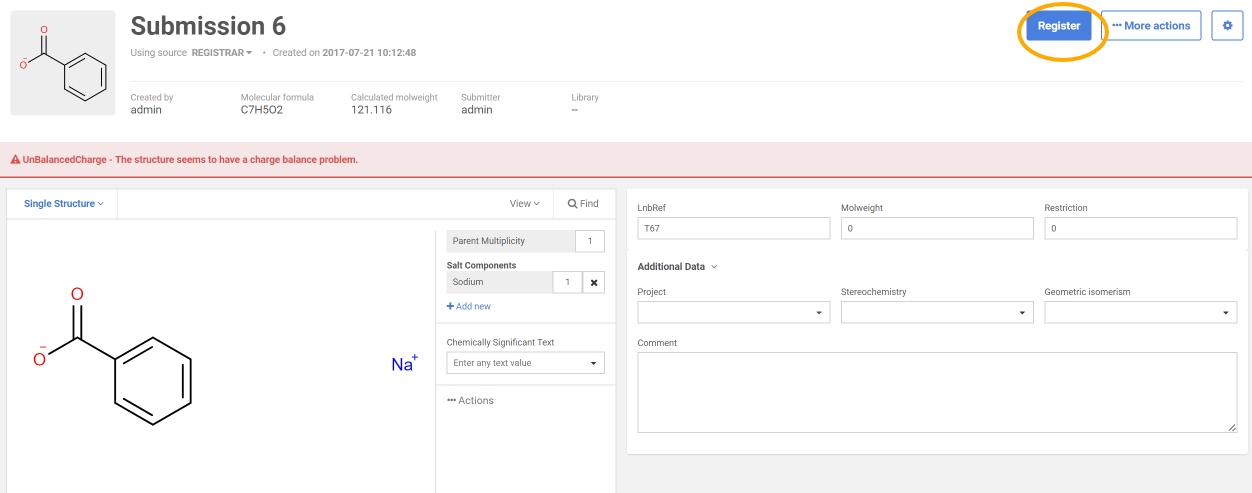Open the Single Structure dropdown
Viewport: 1252px width, 493px height.
[64, 204]
